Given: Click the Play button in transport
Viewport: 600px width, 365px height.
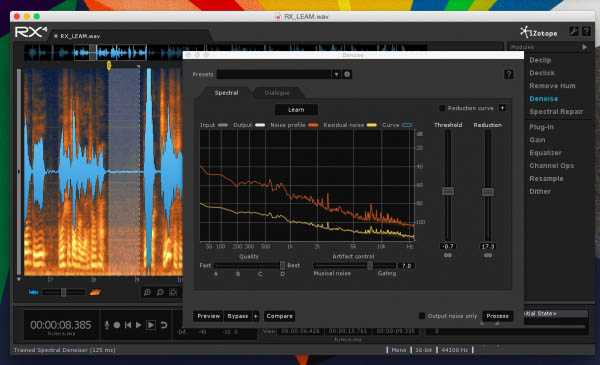Looking at the screenshot, I should 139,325.
